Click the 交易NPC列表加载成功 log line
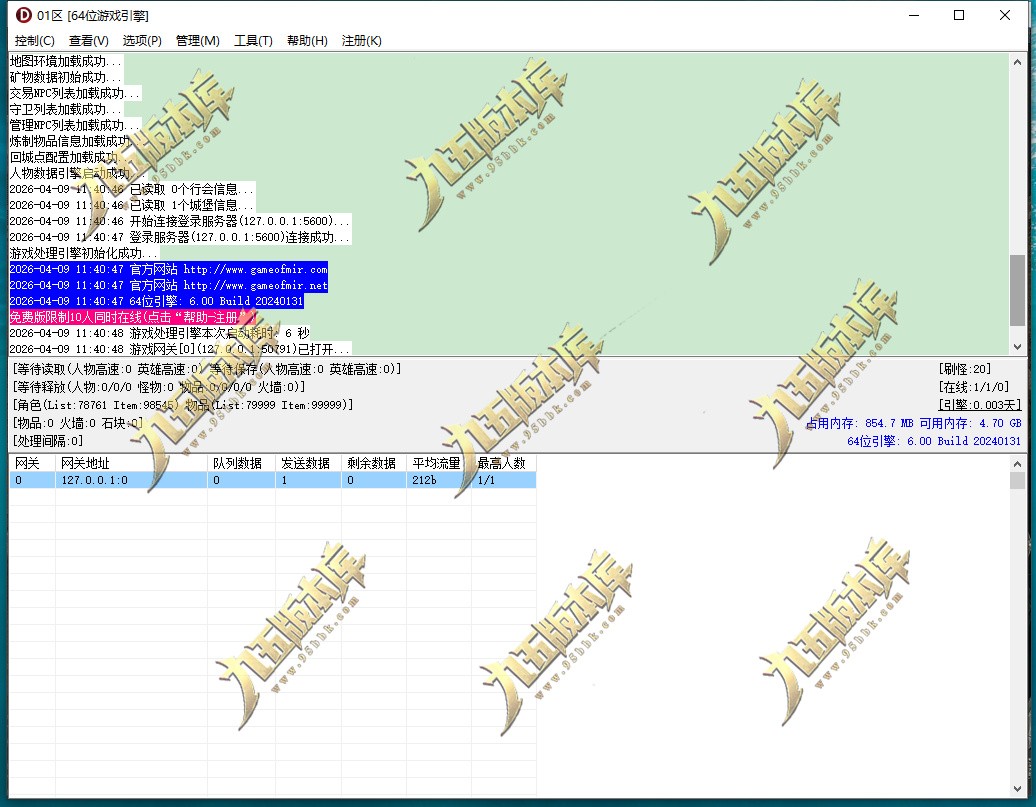Viewport: 1036px width, 807px height. [75, 93]
